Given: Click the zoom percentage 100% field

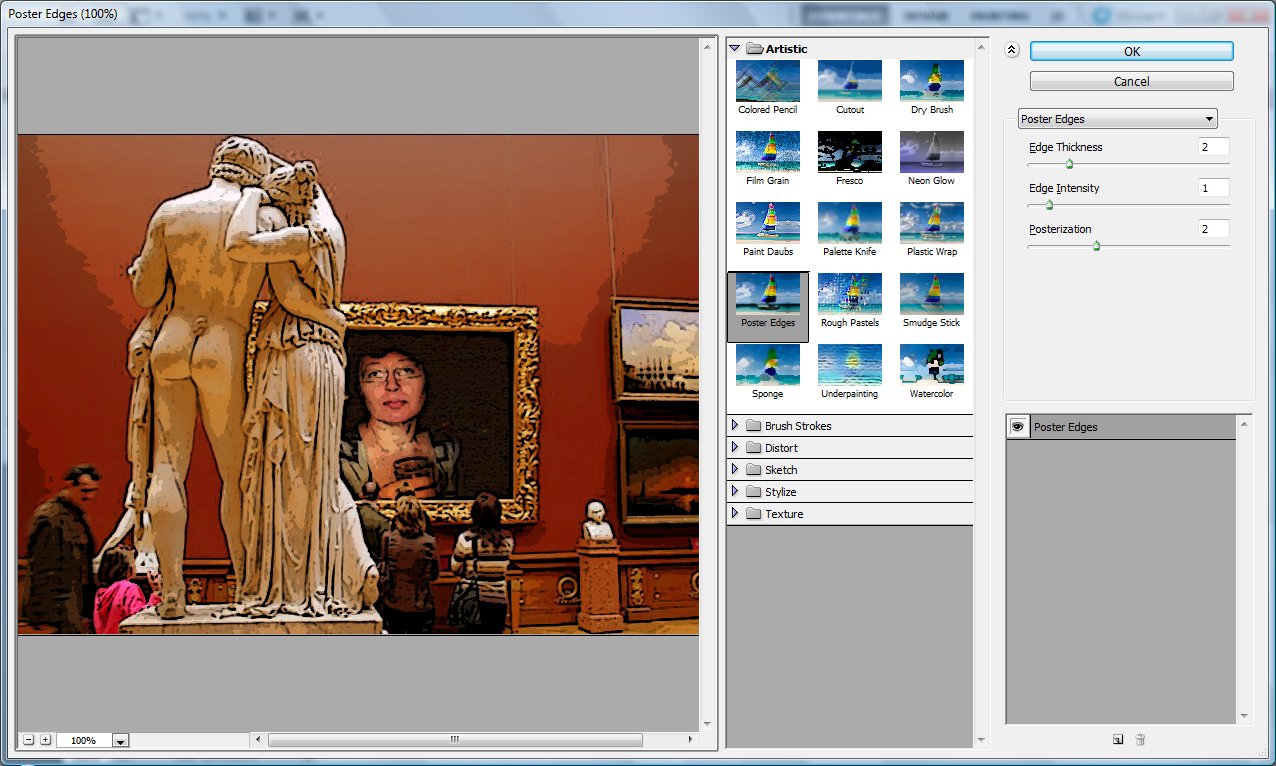Looking at the screenshot, I should coord(84,741).
